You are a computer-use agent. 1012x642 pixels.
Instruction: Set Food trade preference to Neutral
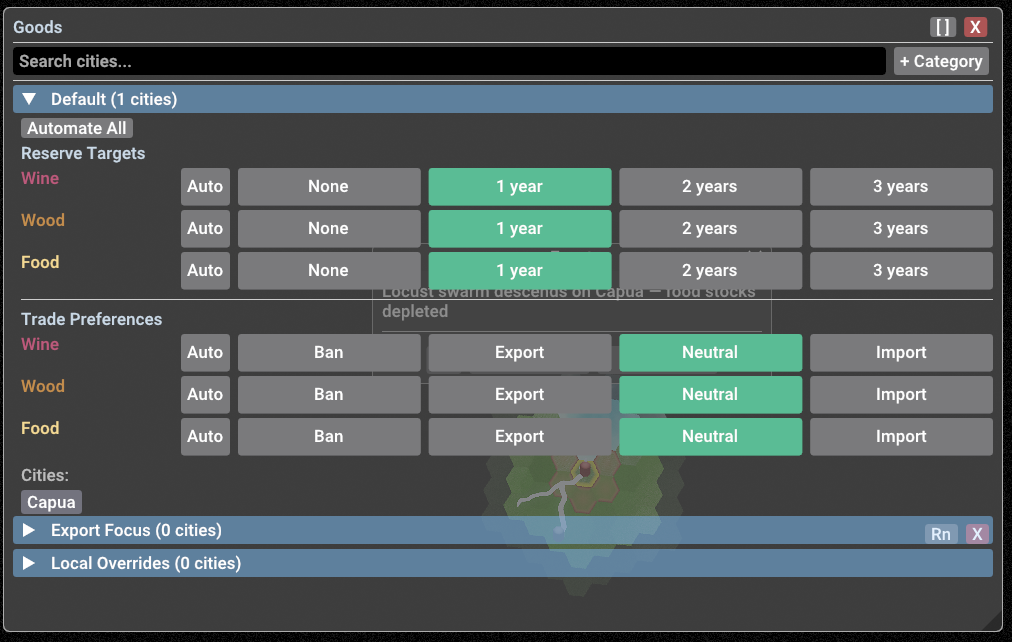pos(711,437)
